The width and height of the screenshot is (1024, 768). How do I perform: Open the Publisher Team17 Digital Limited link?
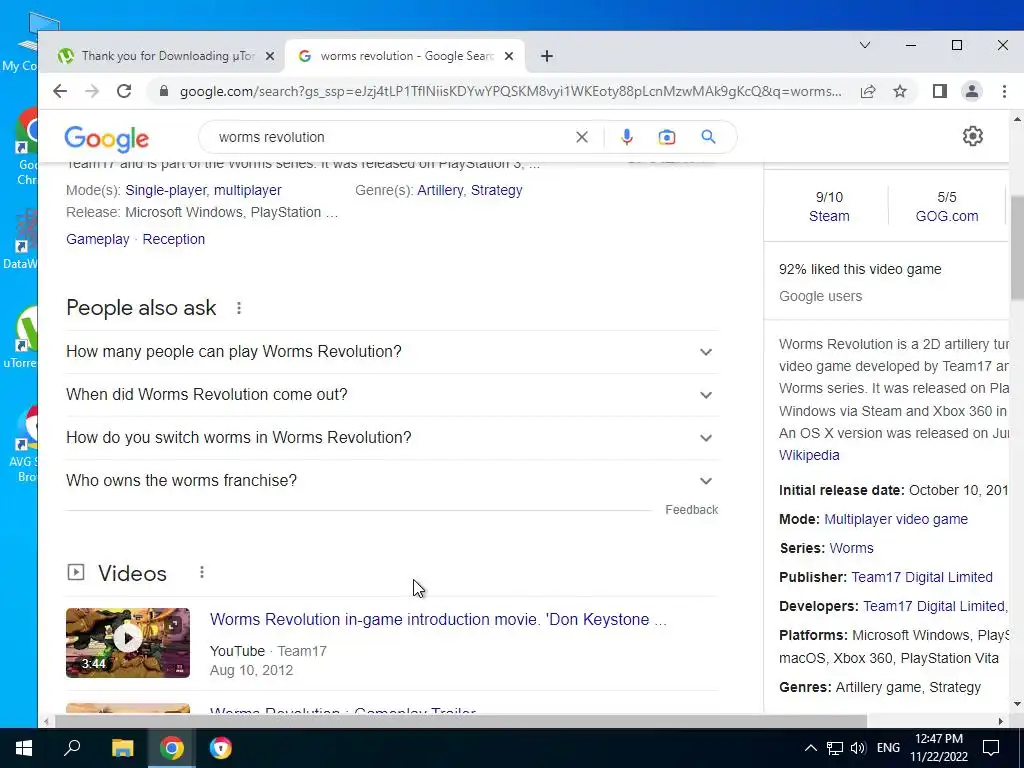(x=921, y=577)
